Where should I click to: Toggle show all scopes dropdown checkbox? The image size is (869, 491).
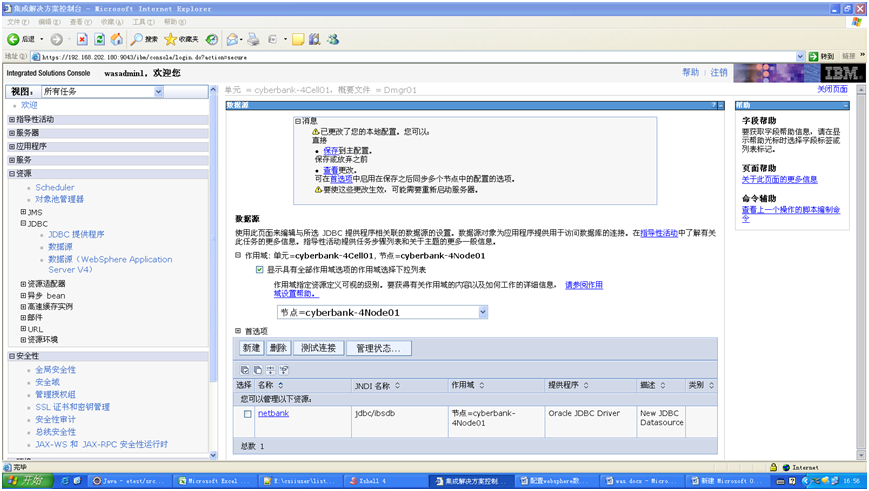click(259, 270)
